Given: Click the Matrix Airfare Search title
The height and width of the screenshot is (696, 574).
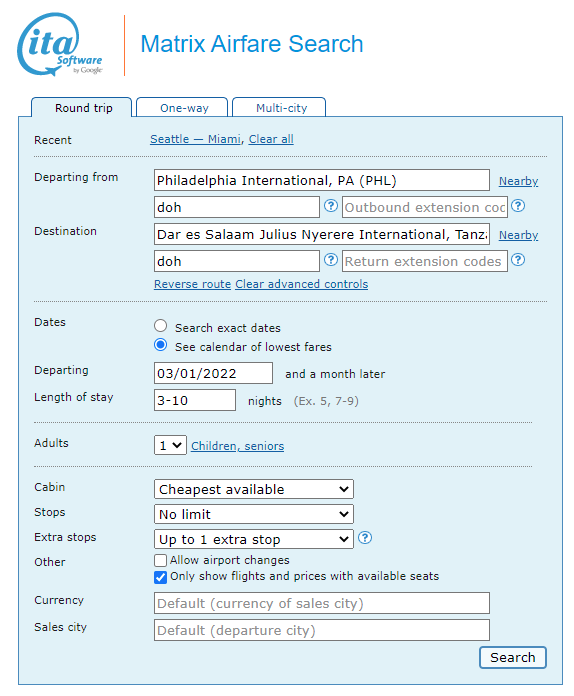Looking at the screenshot, I should 252,44.
